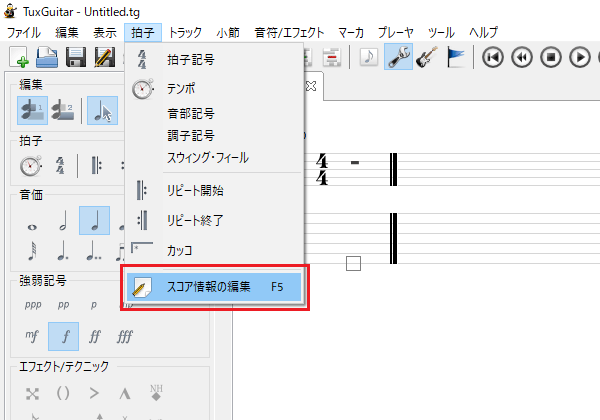The height and width of the screenshot is (420, 600).
Task: Click the Save As icon with pencil
Action: [x=104, y=57]
